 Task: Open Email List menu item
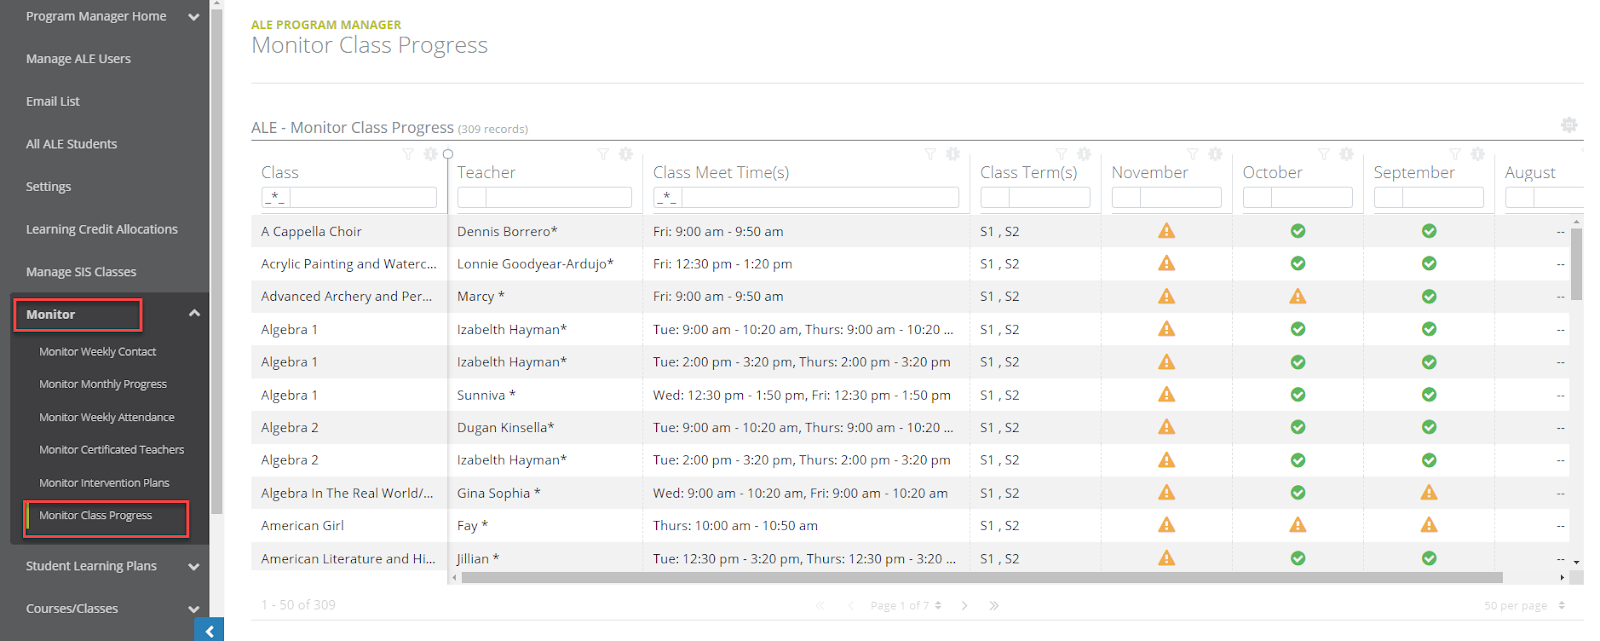[x=53, y=101]
